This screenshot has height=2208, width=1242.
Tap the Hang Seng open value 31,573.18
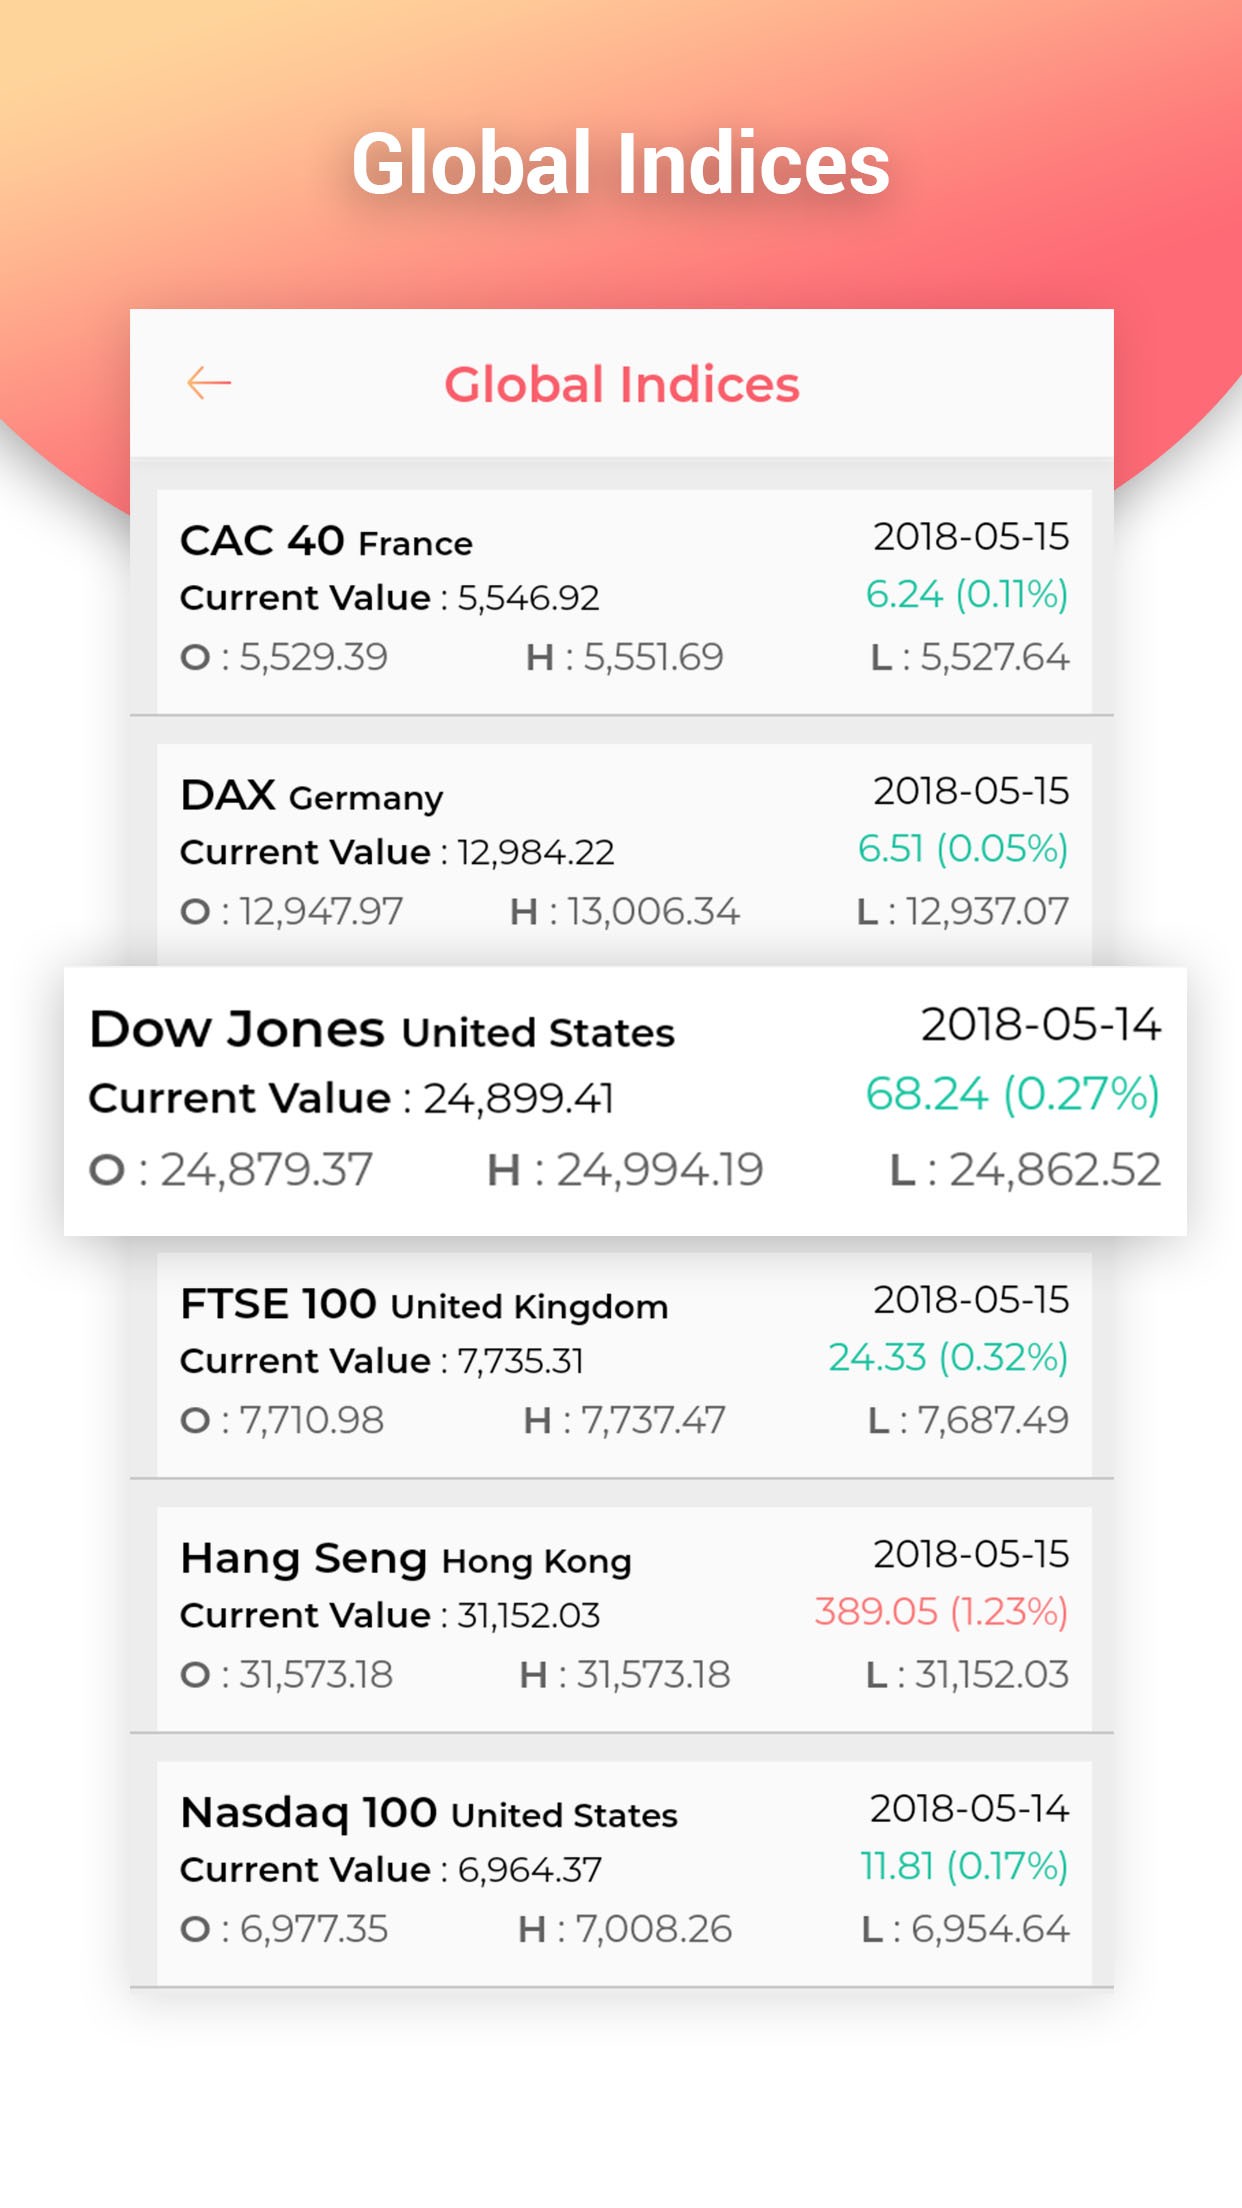pos(316,1675)
